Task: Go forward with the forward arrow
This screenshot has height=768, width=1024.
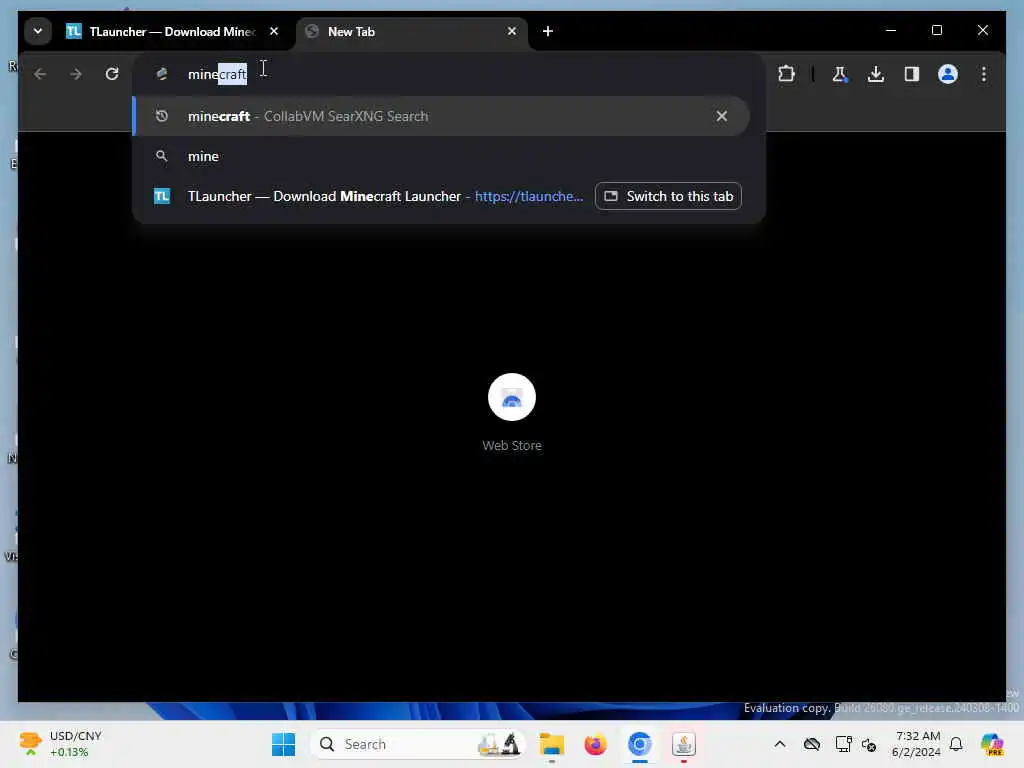Action: (x=76, y=74)
